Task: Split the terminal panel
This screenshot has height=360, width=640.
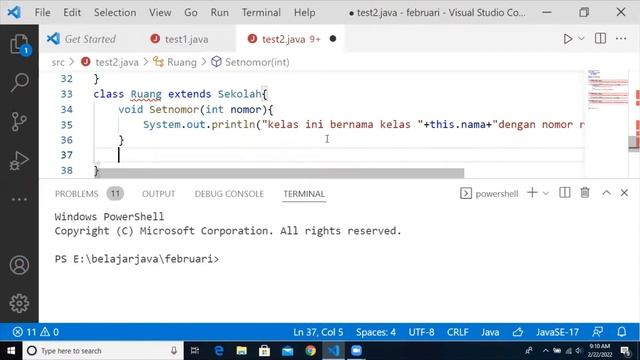Action: 564,193
